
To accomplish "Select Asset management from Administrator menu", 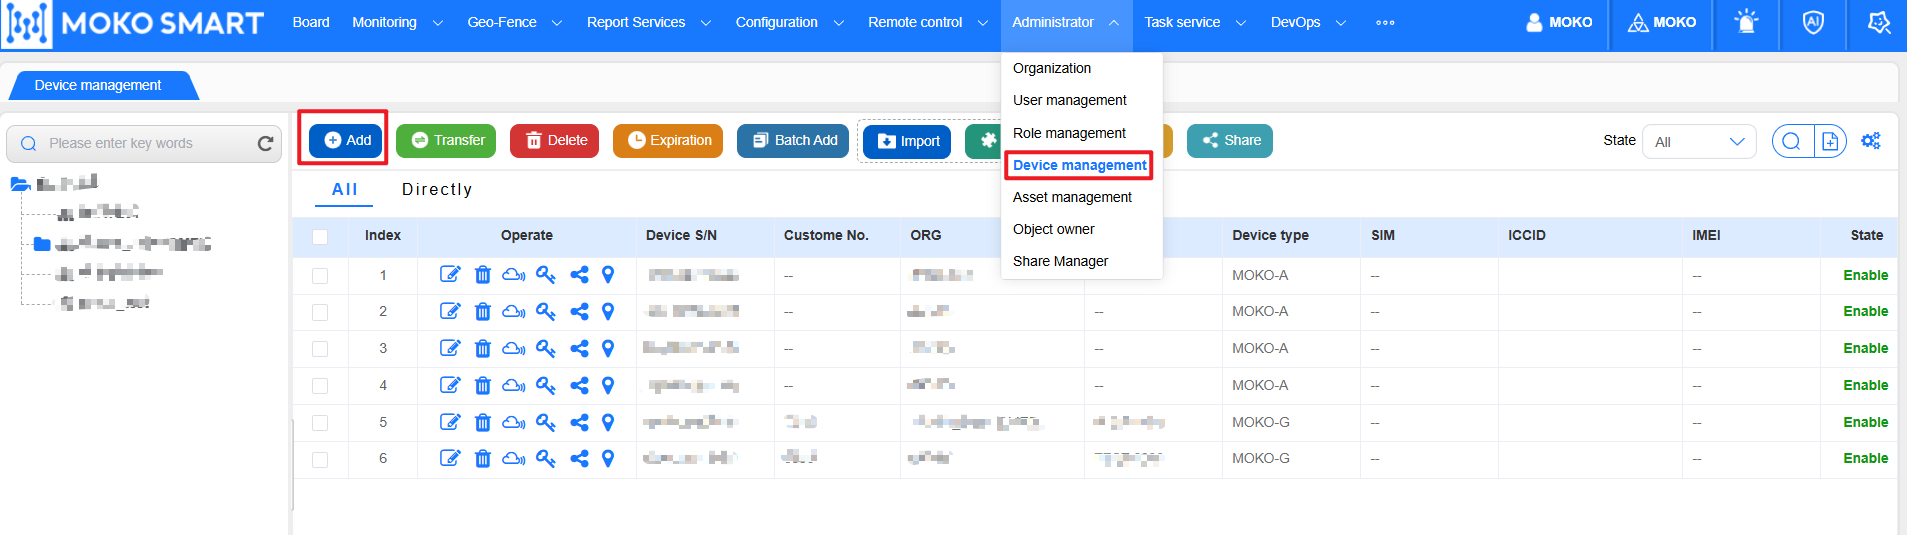I will tap(1072, 197).
